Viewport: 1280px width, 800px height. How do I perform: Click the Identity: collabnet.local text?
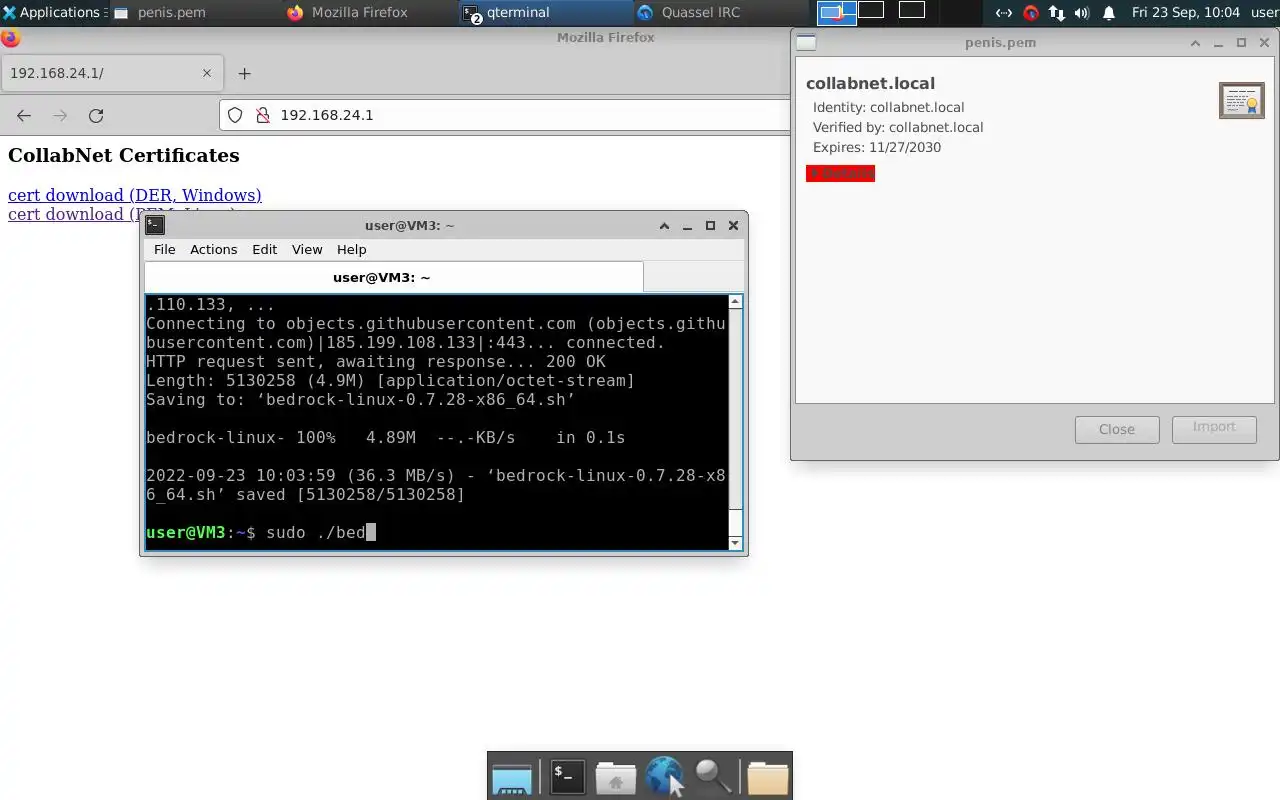point(888,107)
